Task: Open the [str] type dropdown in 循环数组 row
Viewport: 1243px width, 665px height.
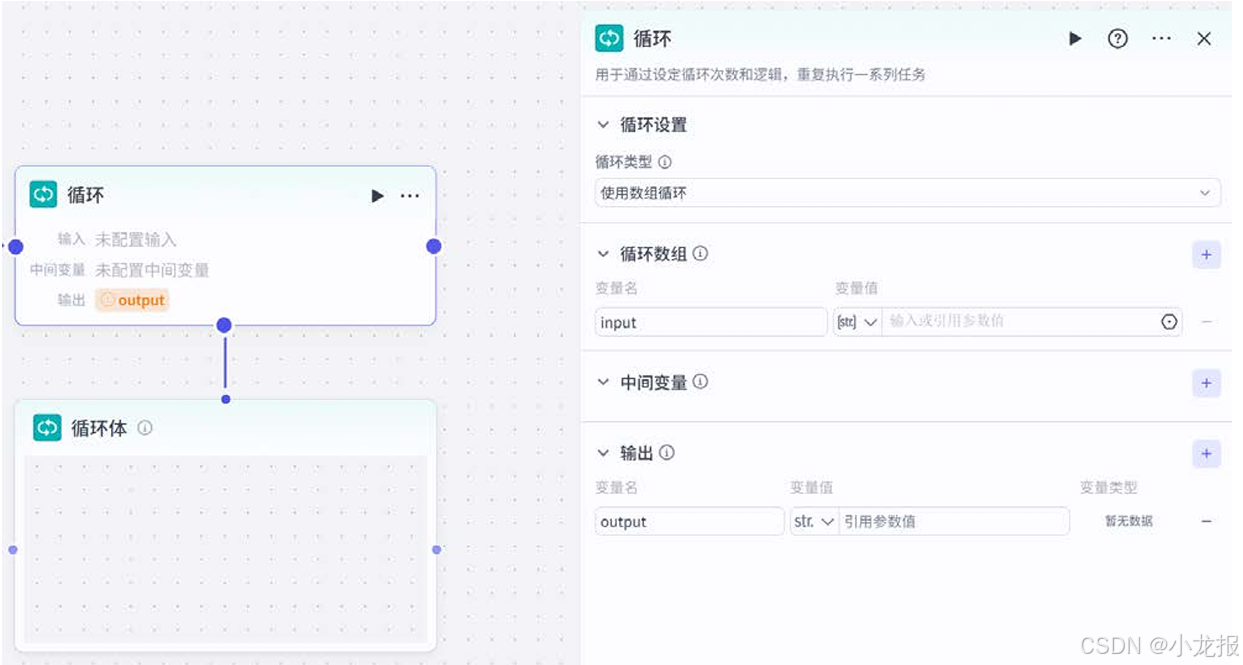Action: tap(857, 321)
